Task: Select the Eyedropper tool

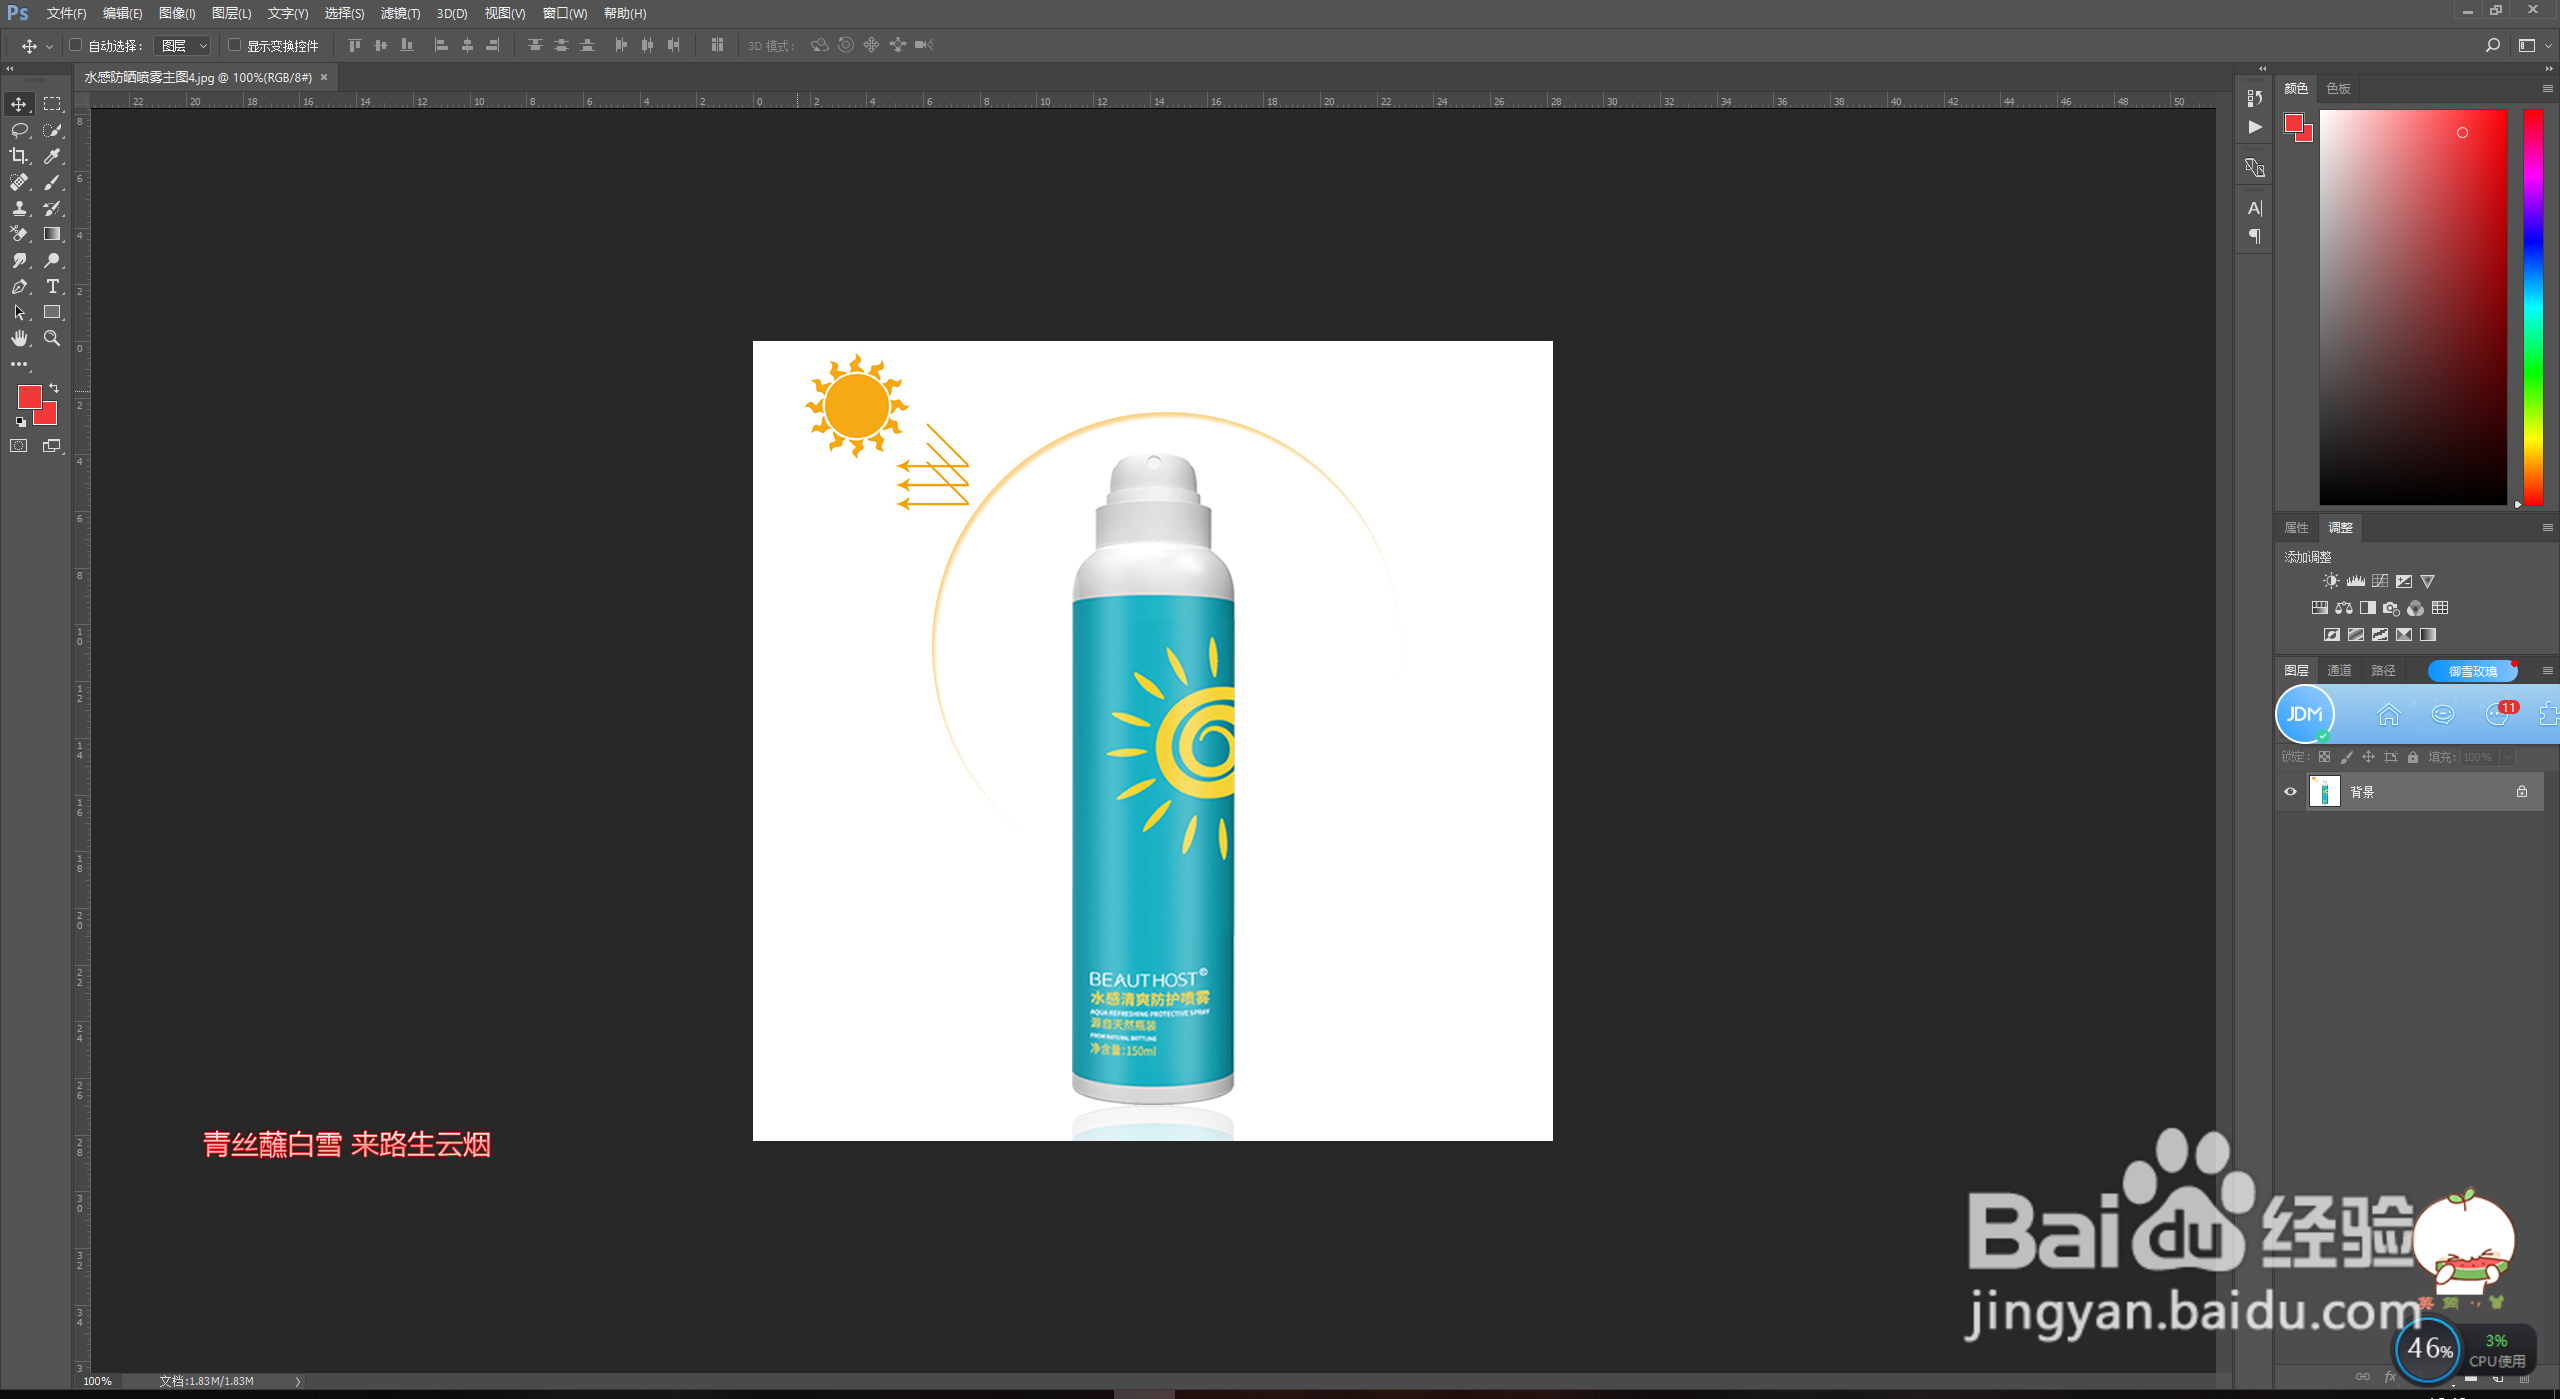Action: 52,156
